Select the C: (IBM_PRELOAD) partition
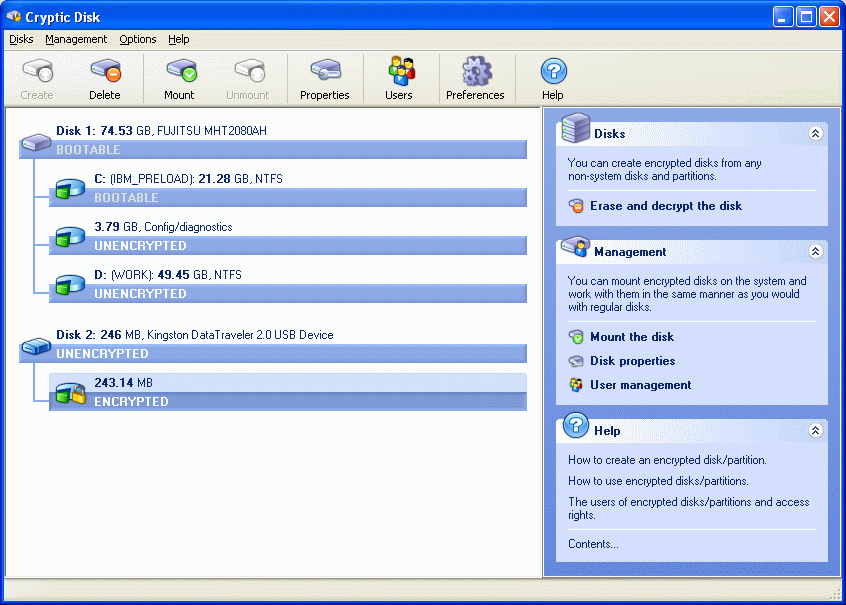Image resolution: width=846 pixels, height=605 pixels. click(187, 179)
